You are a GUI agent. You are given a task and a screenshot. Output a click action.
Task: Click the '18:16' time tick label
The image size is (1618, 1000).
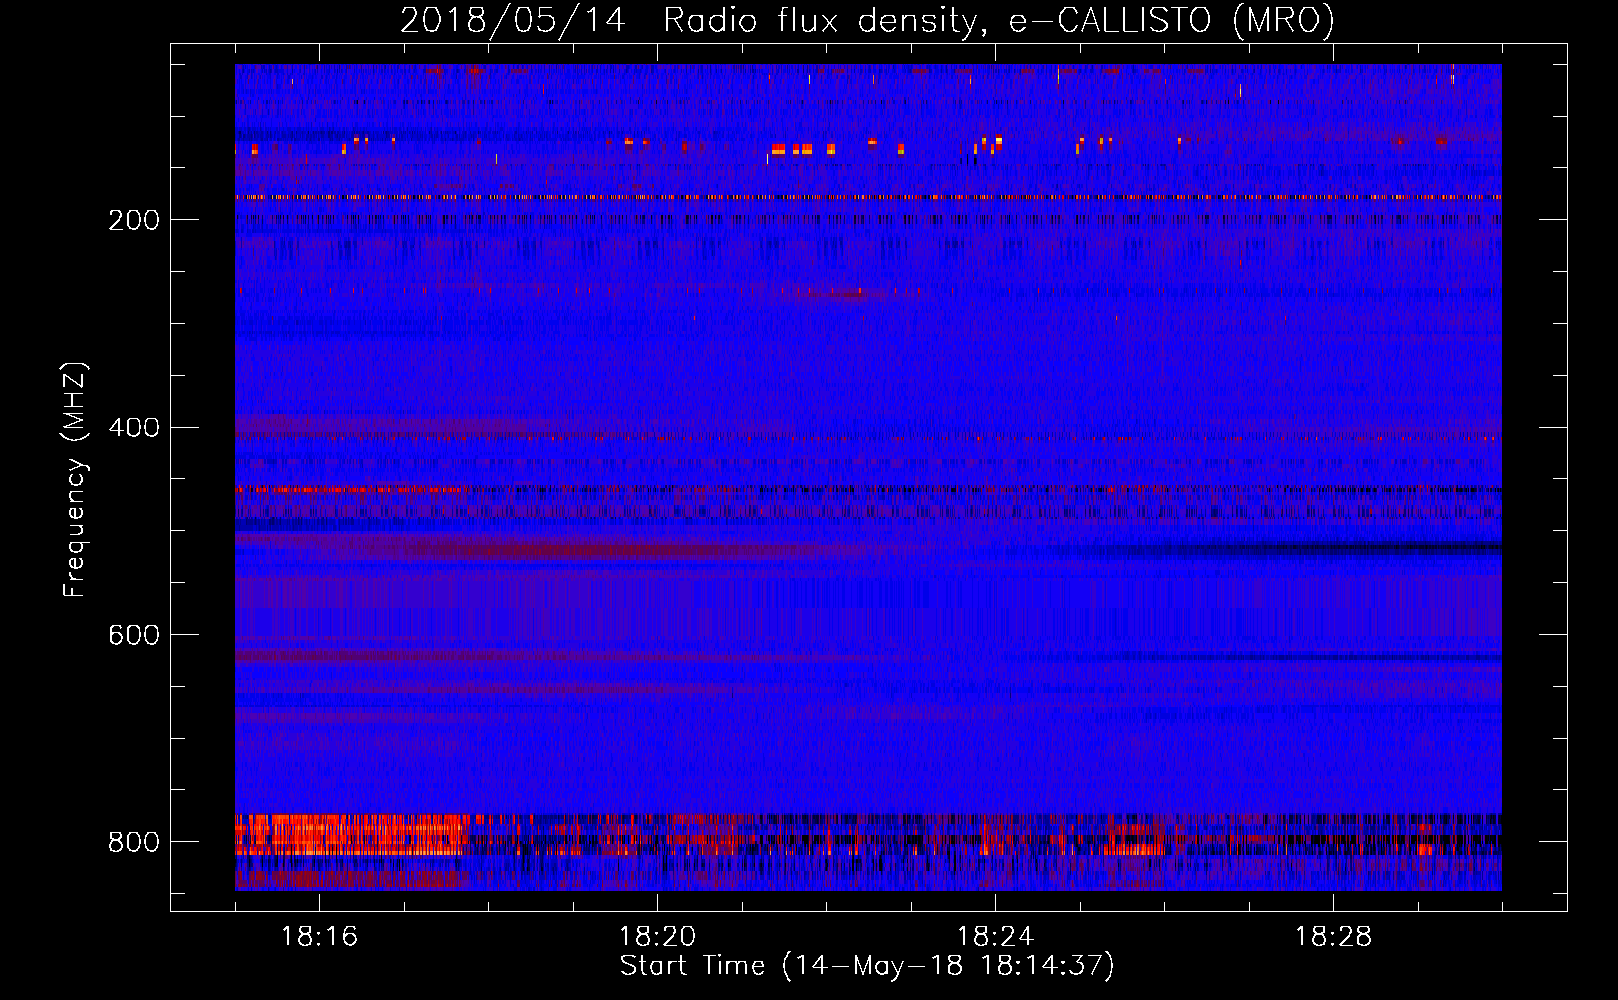point(319,937)
